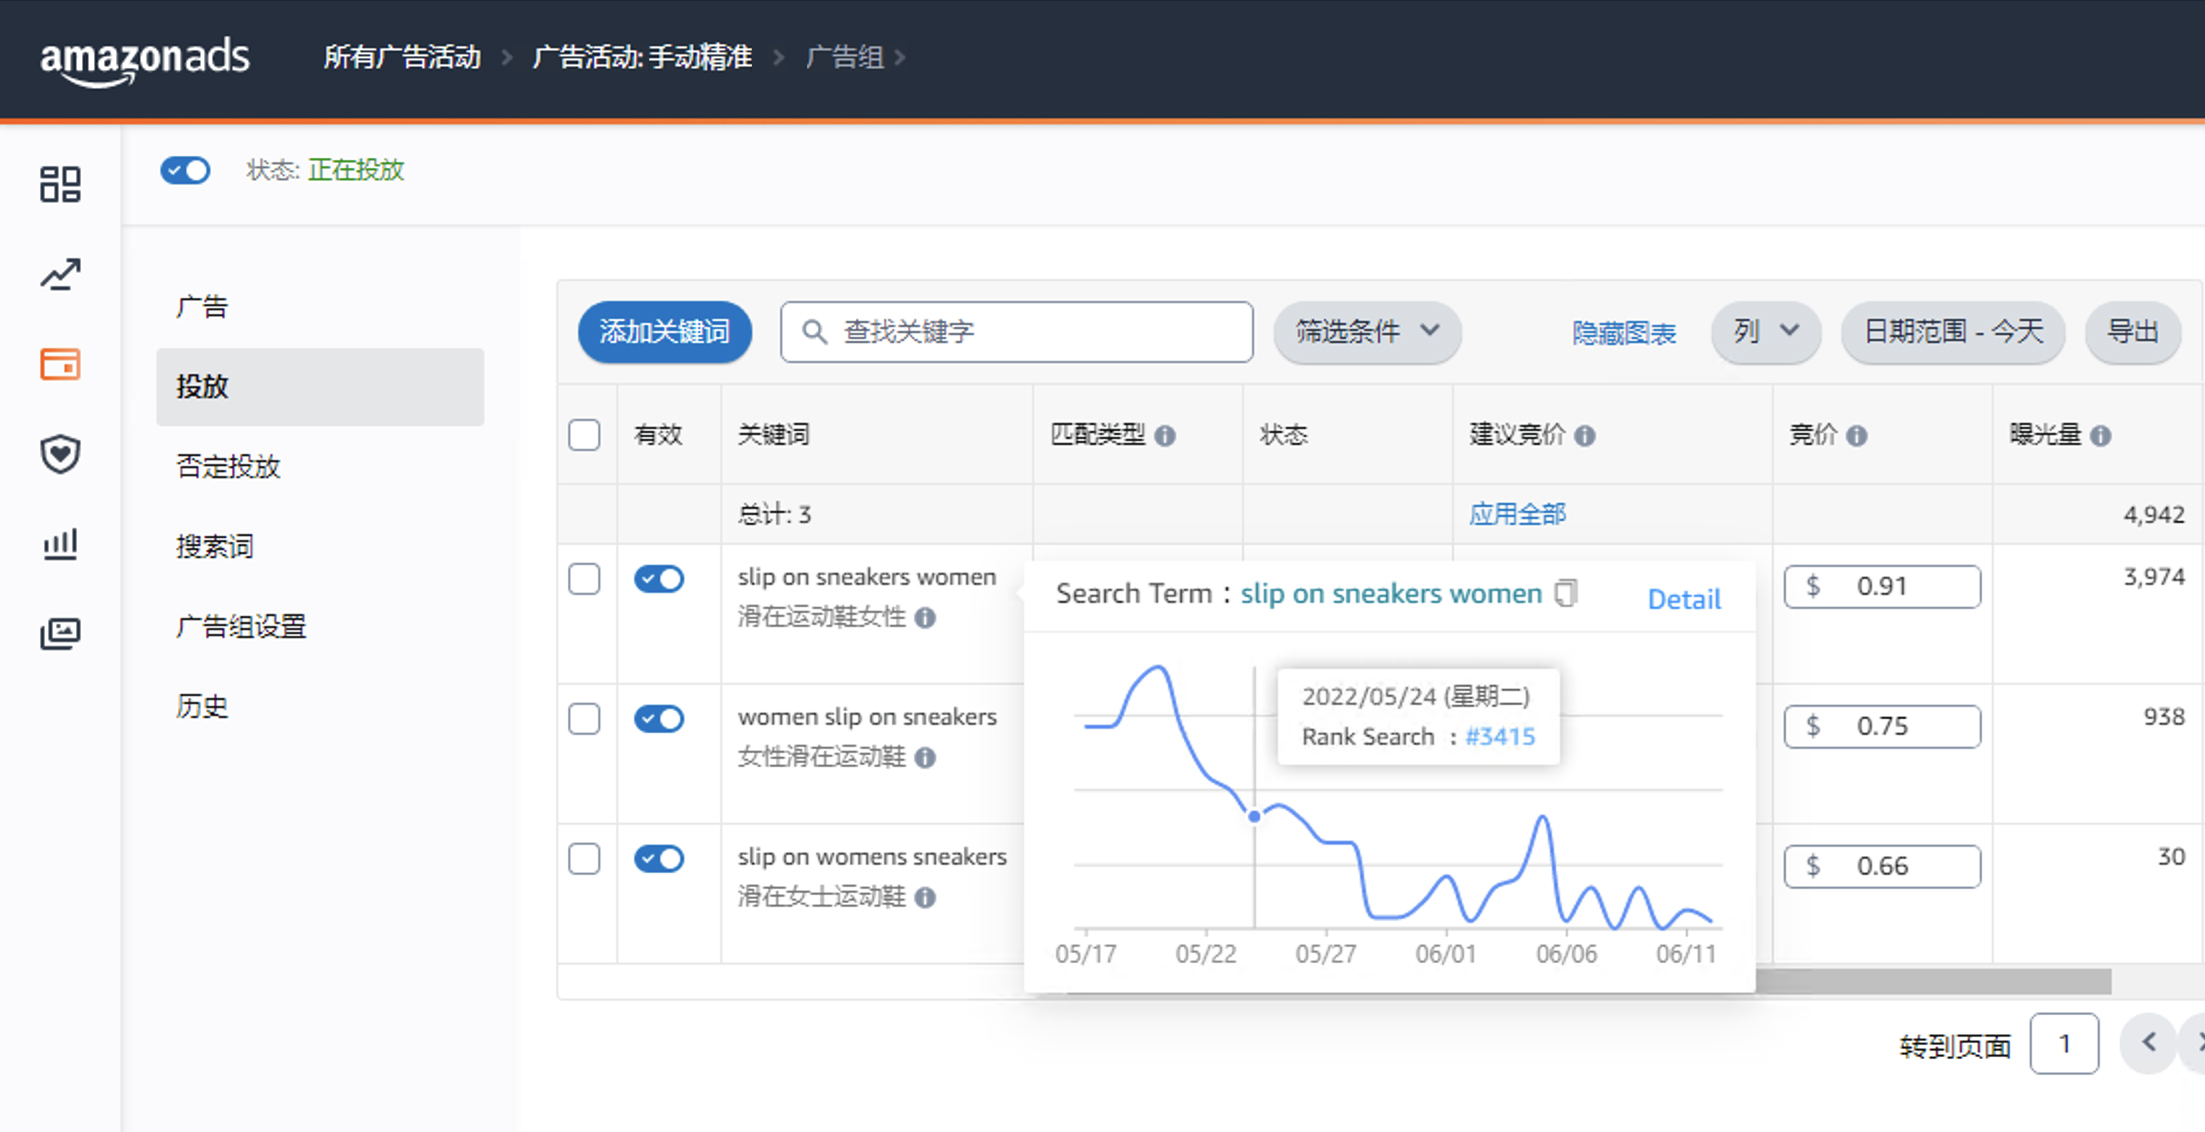Select the trend insights icon in sidebar
The image size is (2205, 1132).
60,274
